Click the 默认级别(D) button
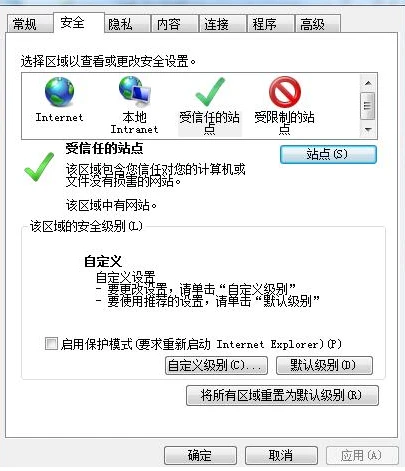This screenshot has width=405, height=471. (x=324, y=365)
